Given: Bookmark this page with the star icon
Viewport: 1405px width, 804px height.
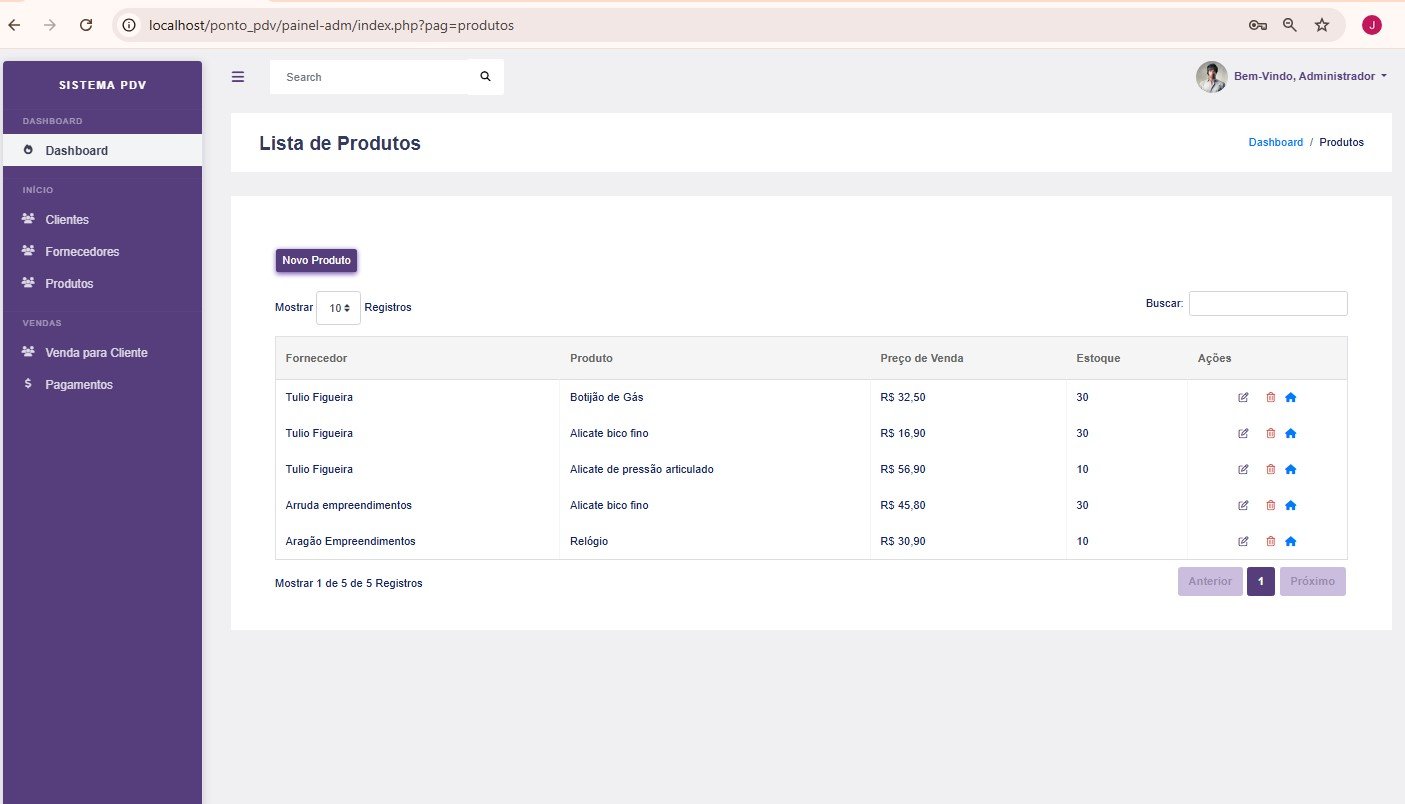Looking at the screenshot, I should [1322, 25].
